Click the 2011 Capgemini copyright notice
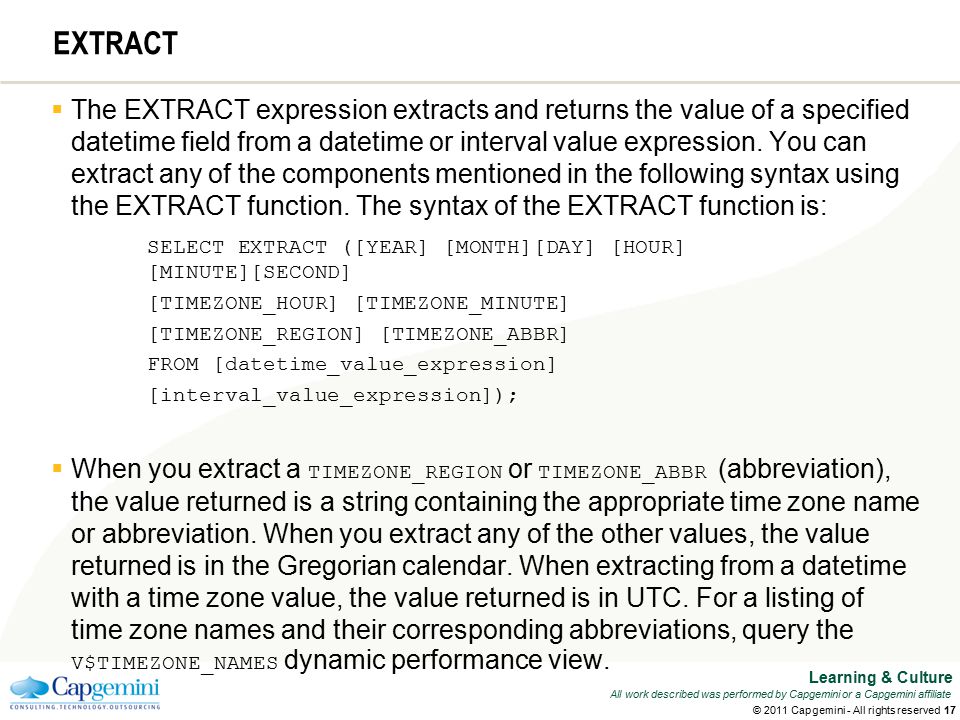The width and height of the screenshot is (960, 720). (x=847, y=710)
